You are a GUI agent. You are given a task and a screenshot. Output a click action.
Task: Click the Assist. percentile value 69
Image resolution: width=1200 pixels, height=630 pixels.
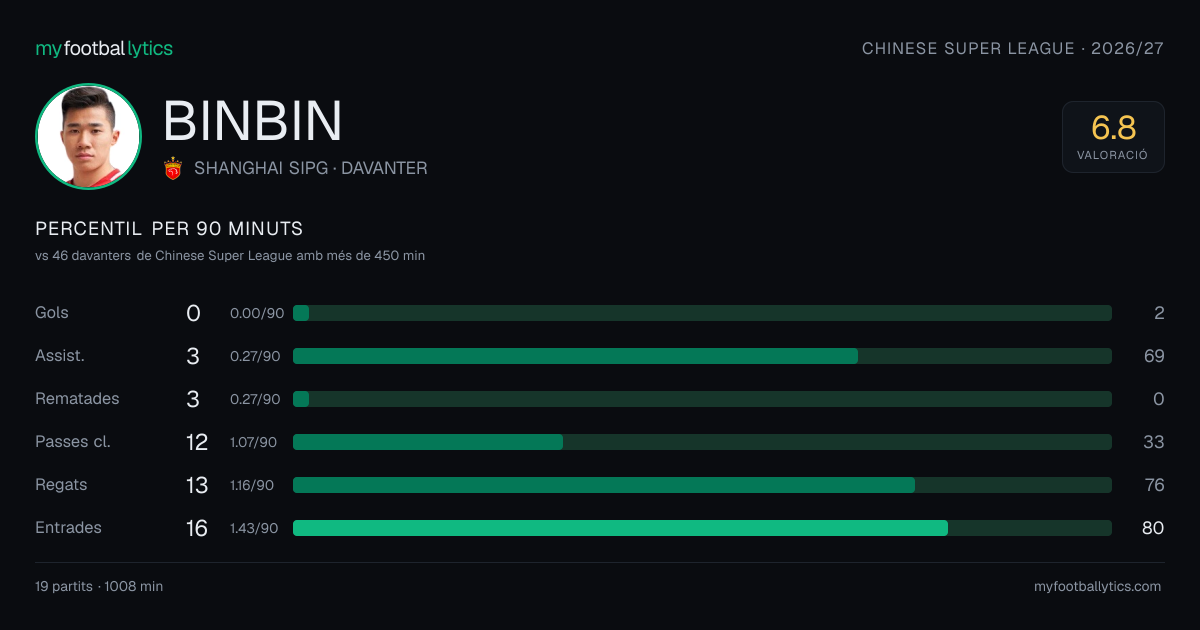click(1154, 356)
